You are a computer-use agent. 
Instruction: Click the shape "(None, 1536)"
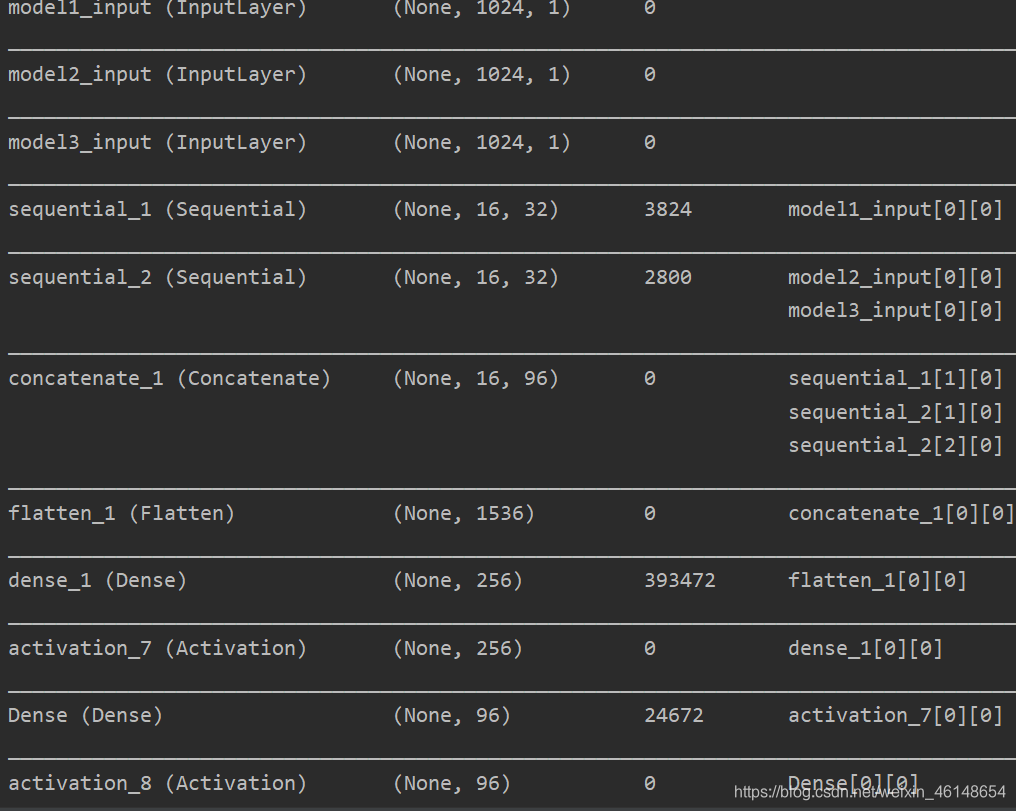(x=464, y=514)
